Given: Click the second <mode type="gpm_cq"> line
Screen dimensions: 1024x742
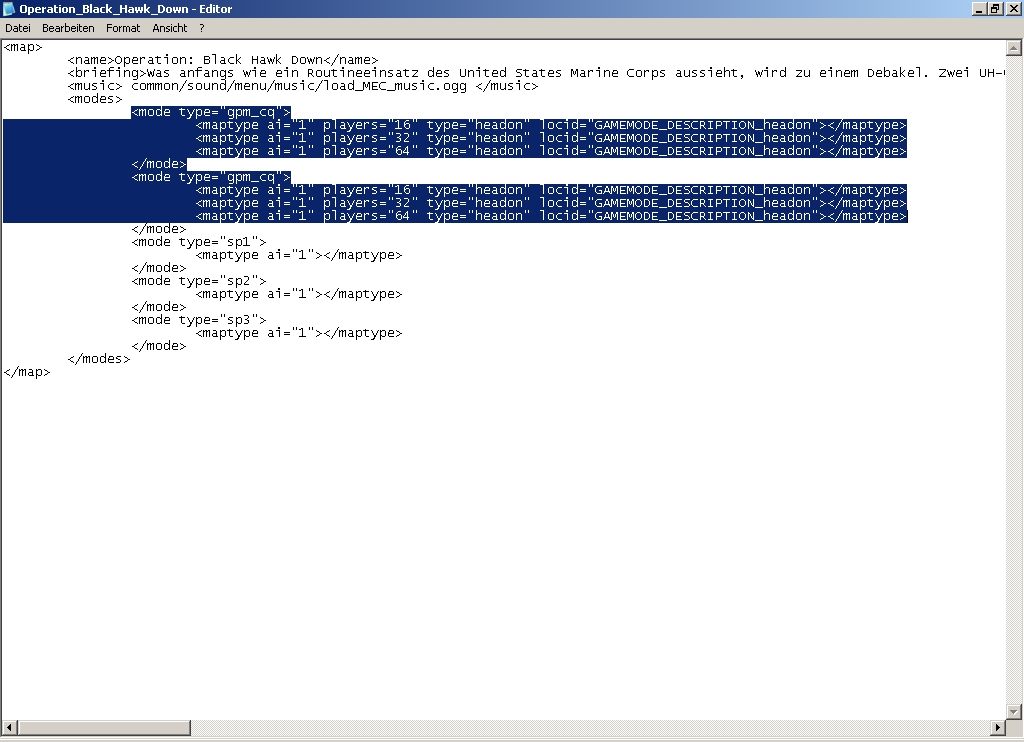Looking at the screenshot, I should (211, 177).
